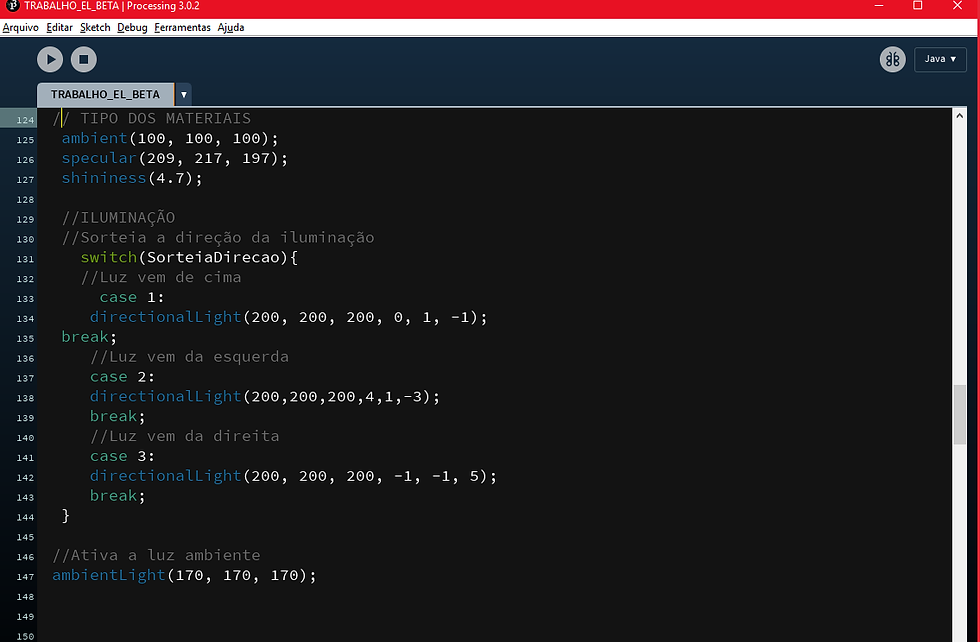Click directionalLight call ending with -1, -1, 5

point(294,476)
